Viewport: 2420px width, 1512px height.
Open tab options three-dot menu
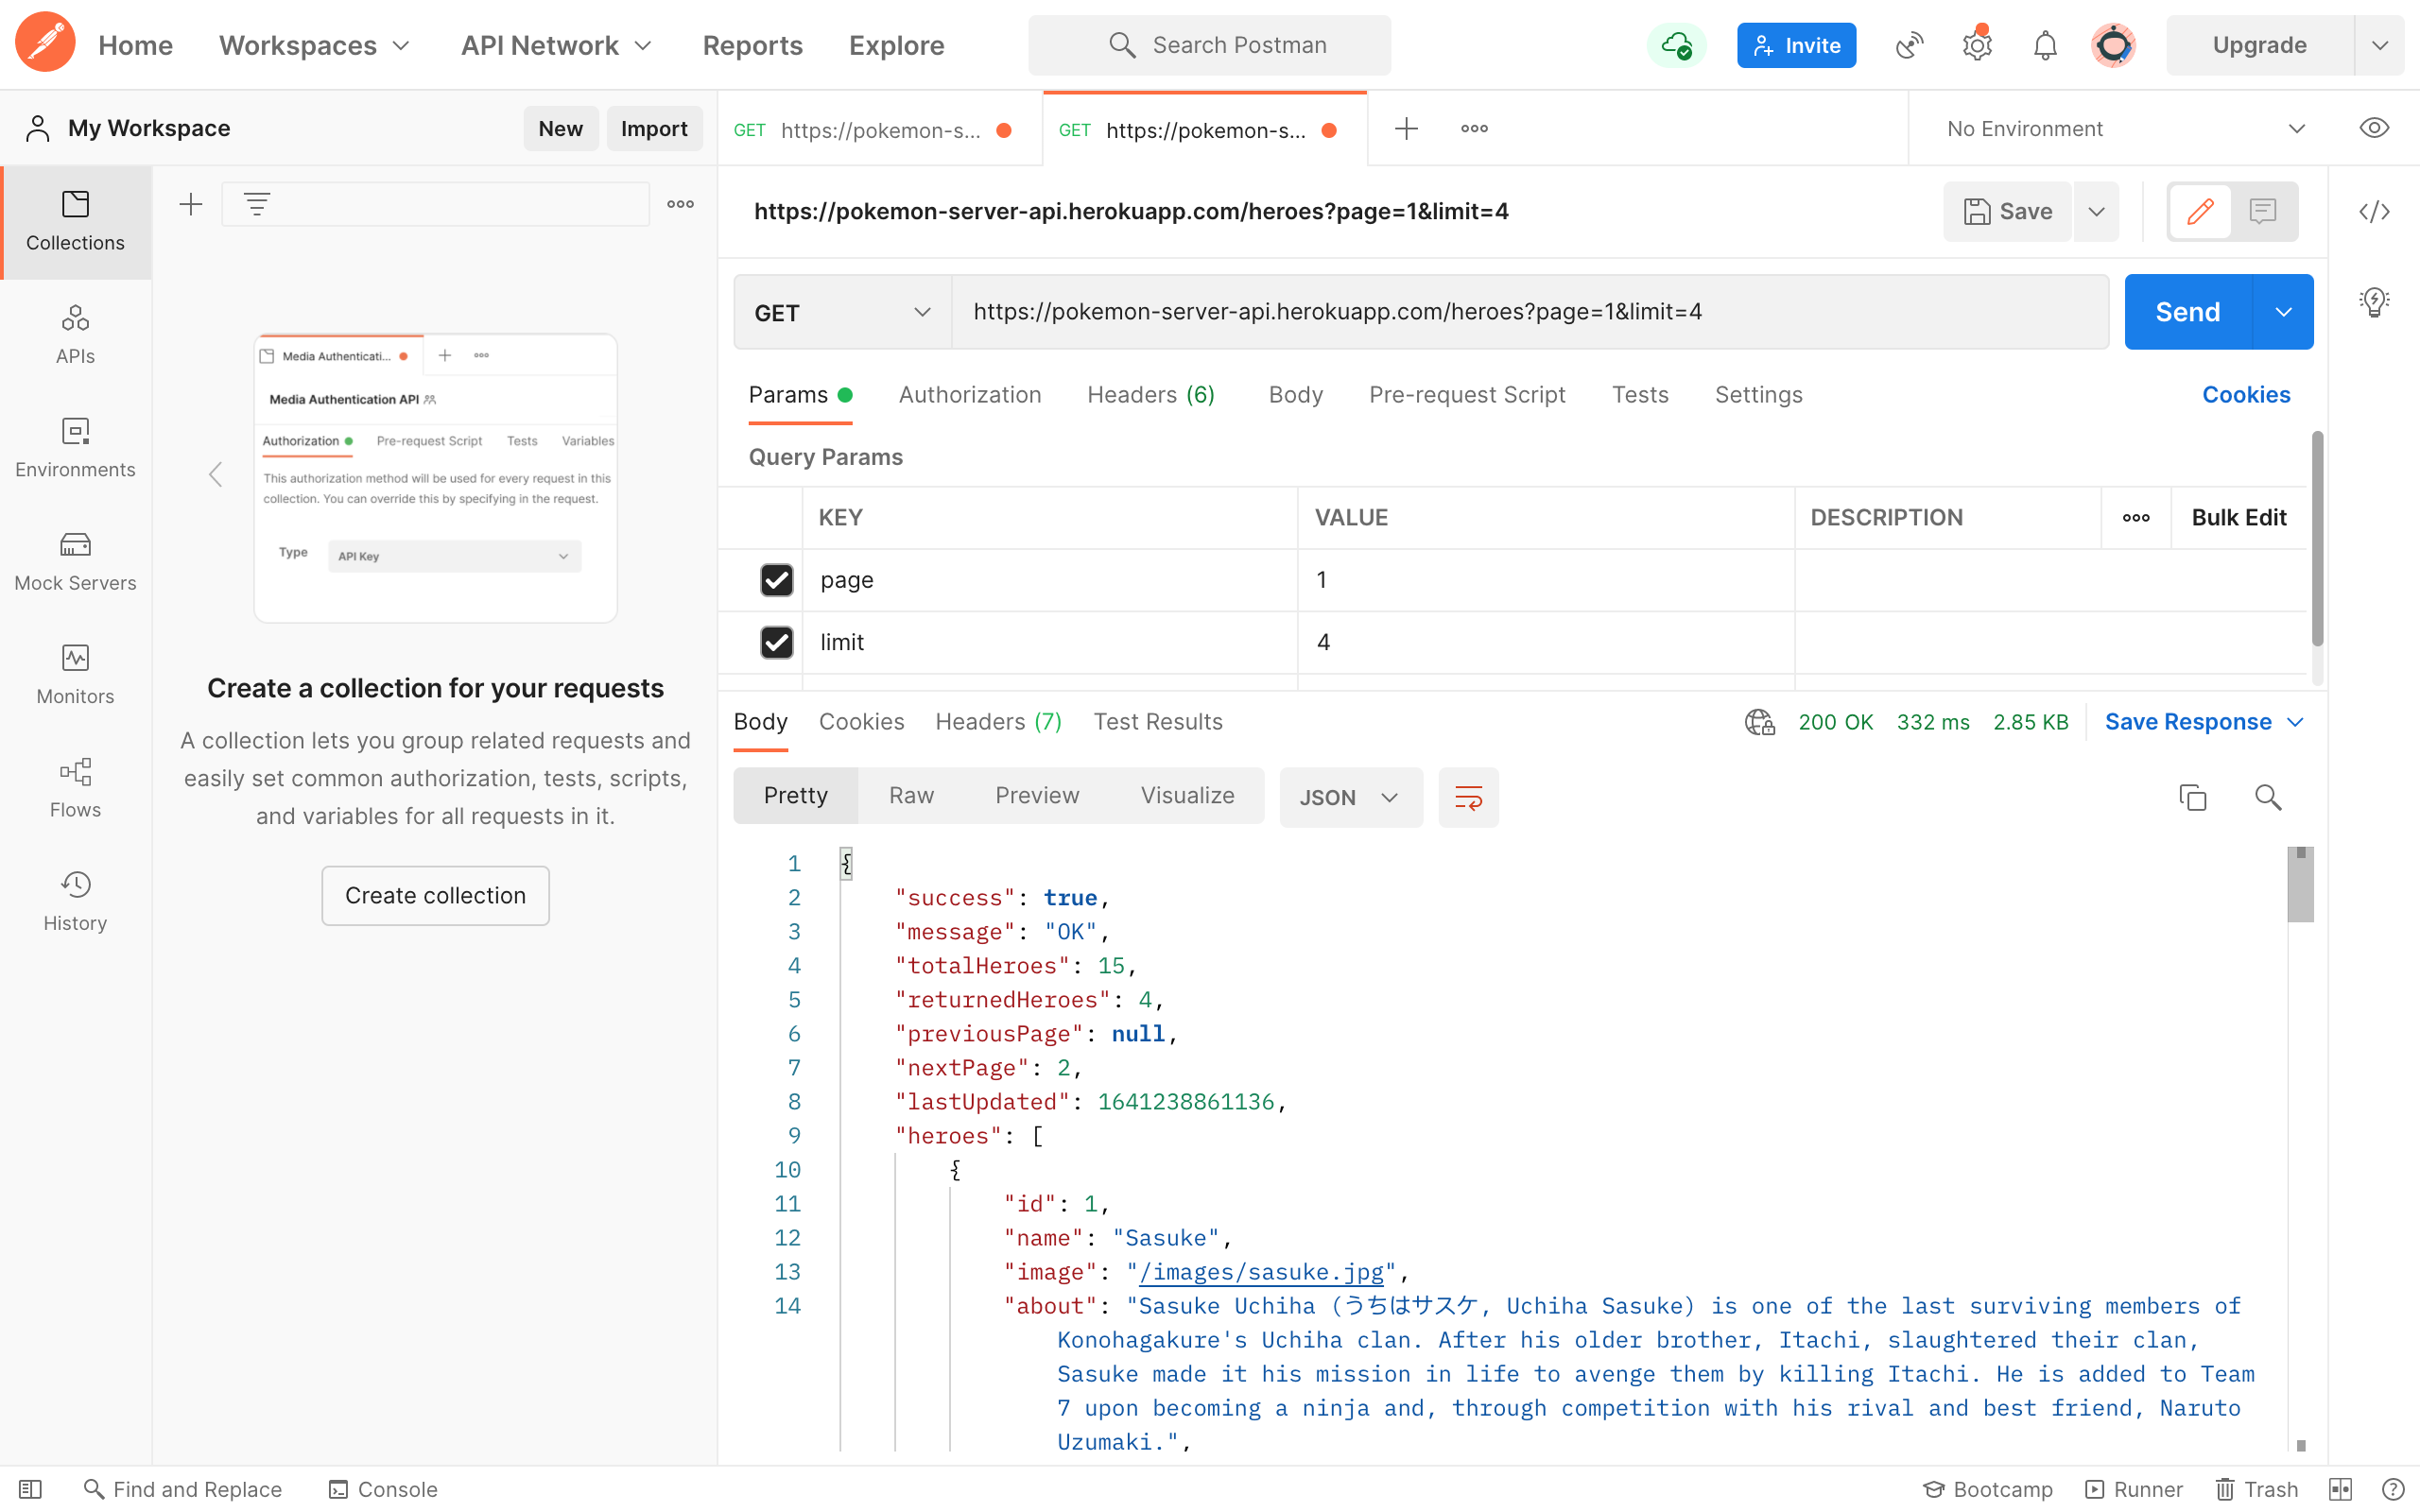1474,128
